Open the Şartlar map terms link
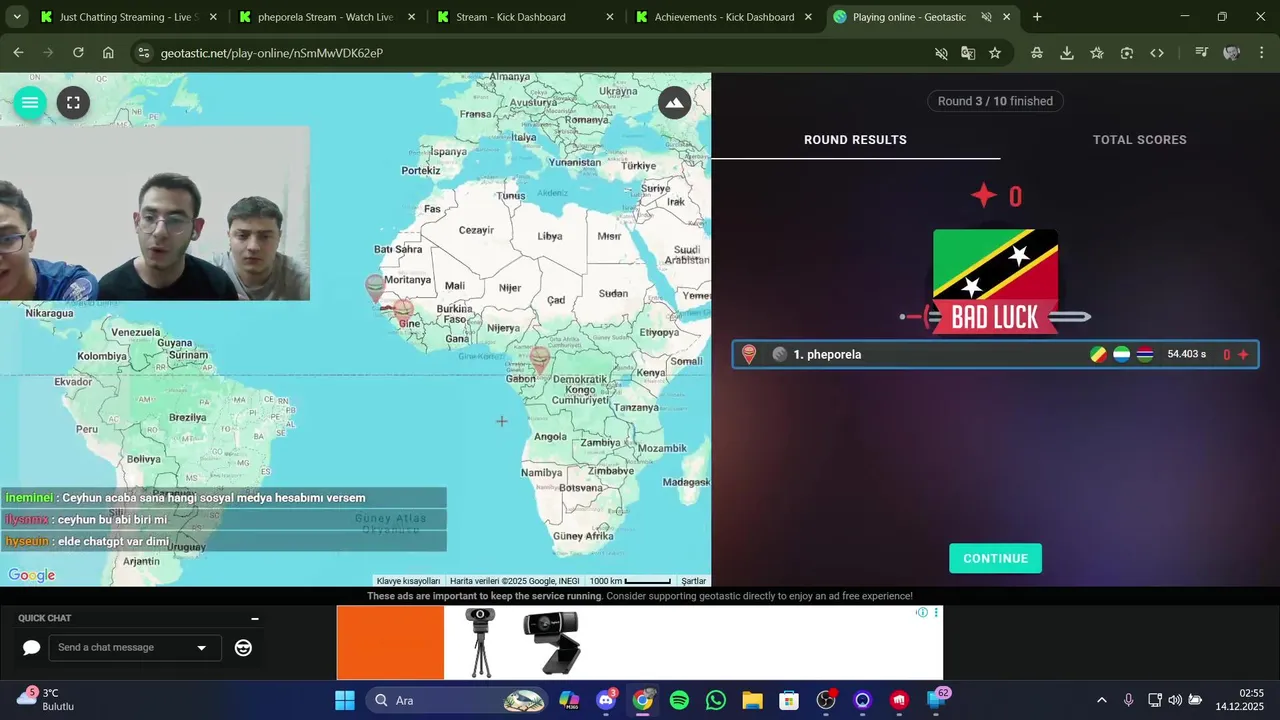 point(693,581)
